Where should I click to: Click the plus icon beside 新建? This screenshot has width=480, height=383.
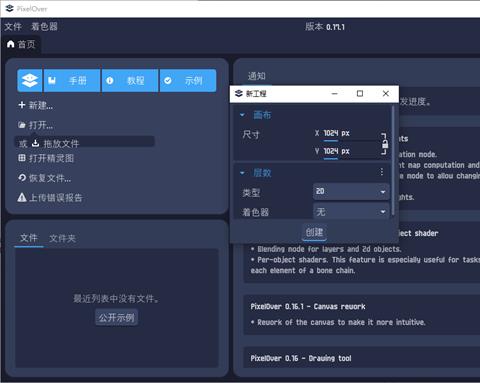(22, 105)
